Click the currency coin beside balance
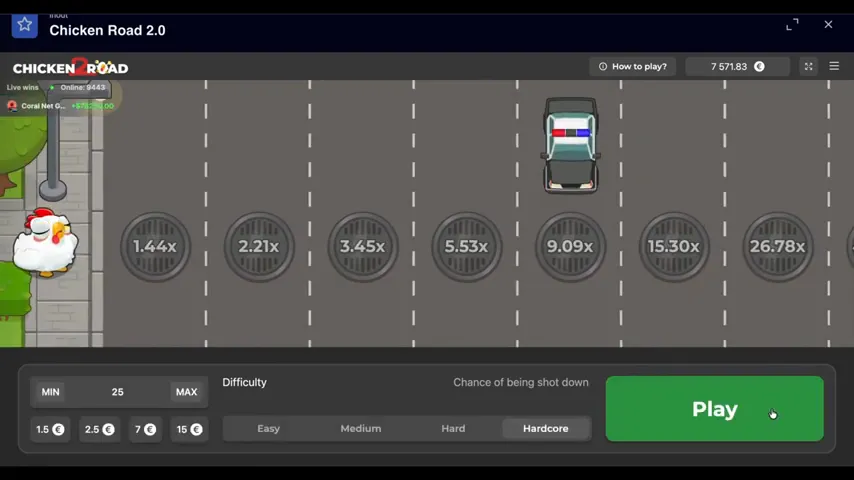Image resolution: width=854 pixels, height=480 pixels. (759, 66)
